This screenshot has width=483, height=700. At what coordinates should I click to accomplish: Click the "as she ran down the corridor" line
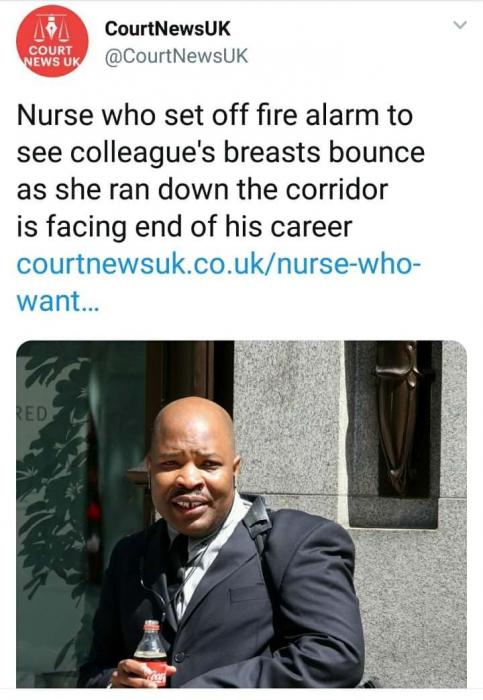(202, 190)
